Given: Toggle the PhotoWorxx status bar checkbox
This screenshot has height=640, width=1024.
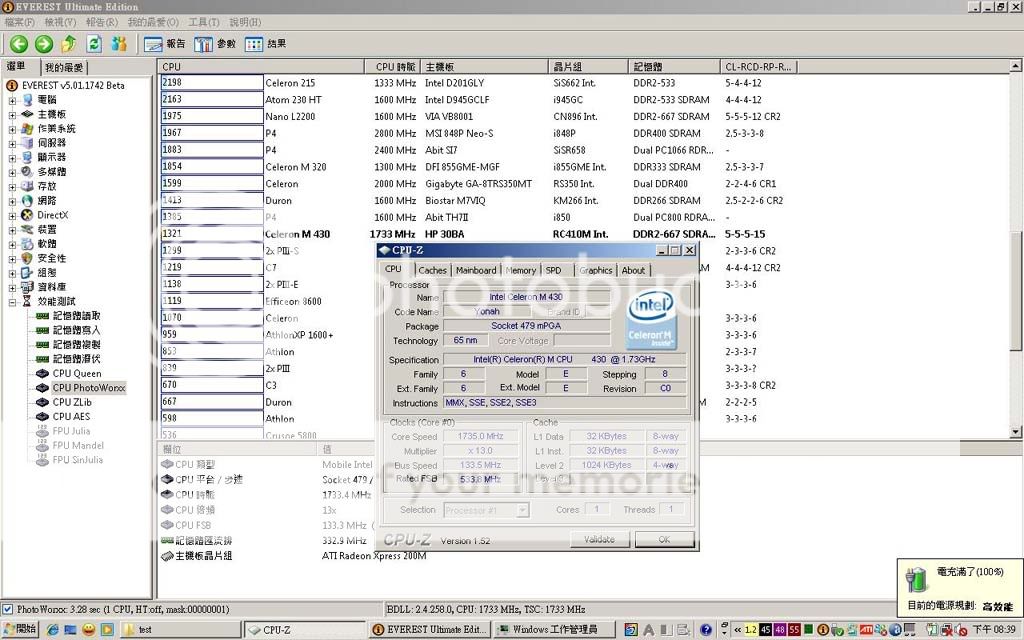Looking at the screenshot, I should click(8, 609).
